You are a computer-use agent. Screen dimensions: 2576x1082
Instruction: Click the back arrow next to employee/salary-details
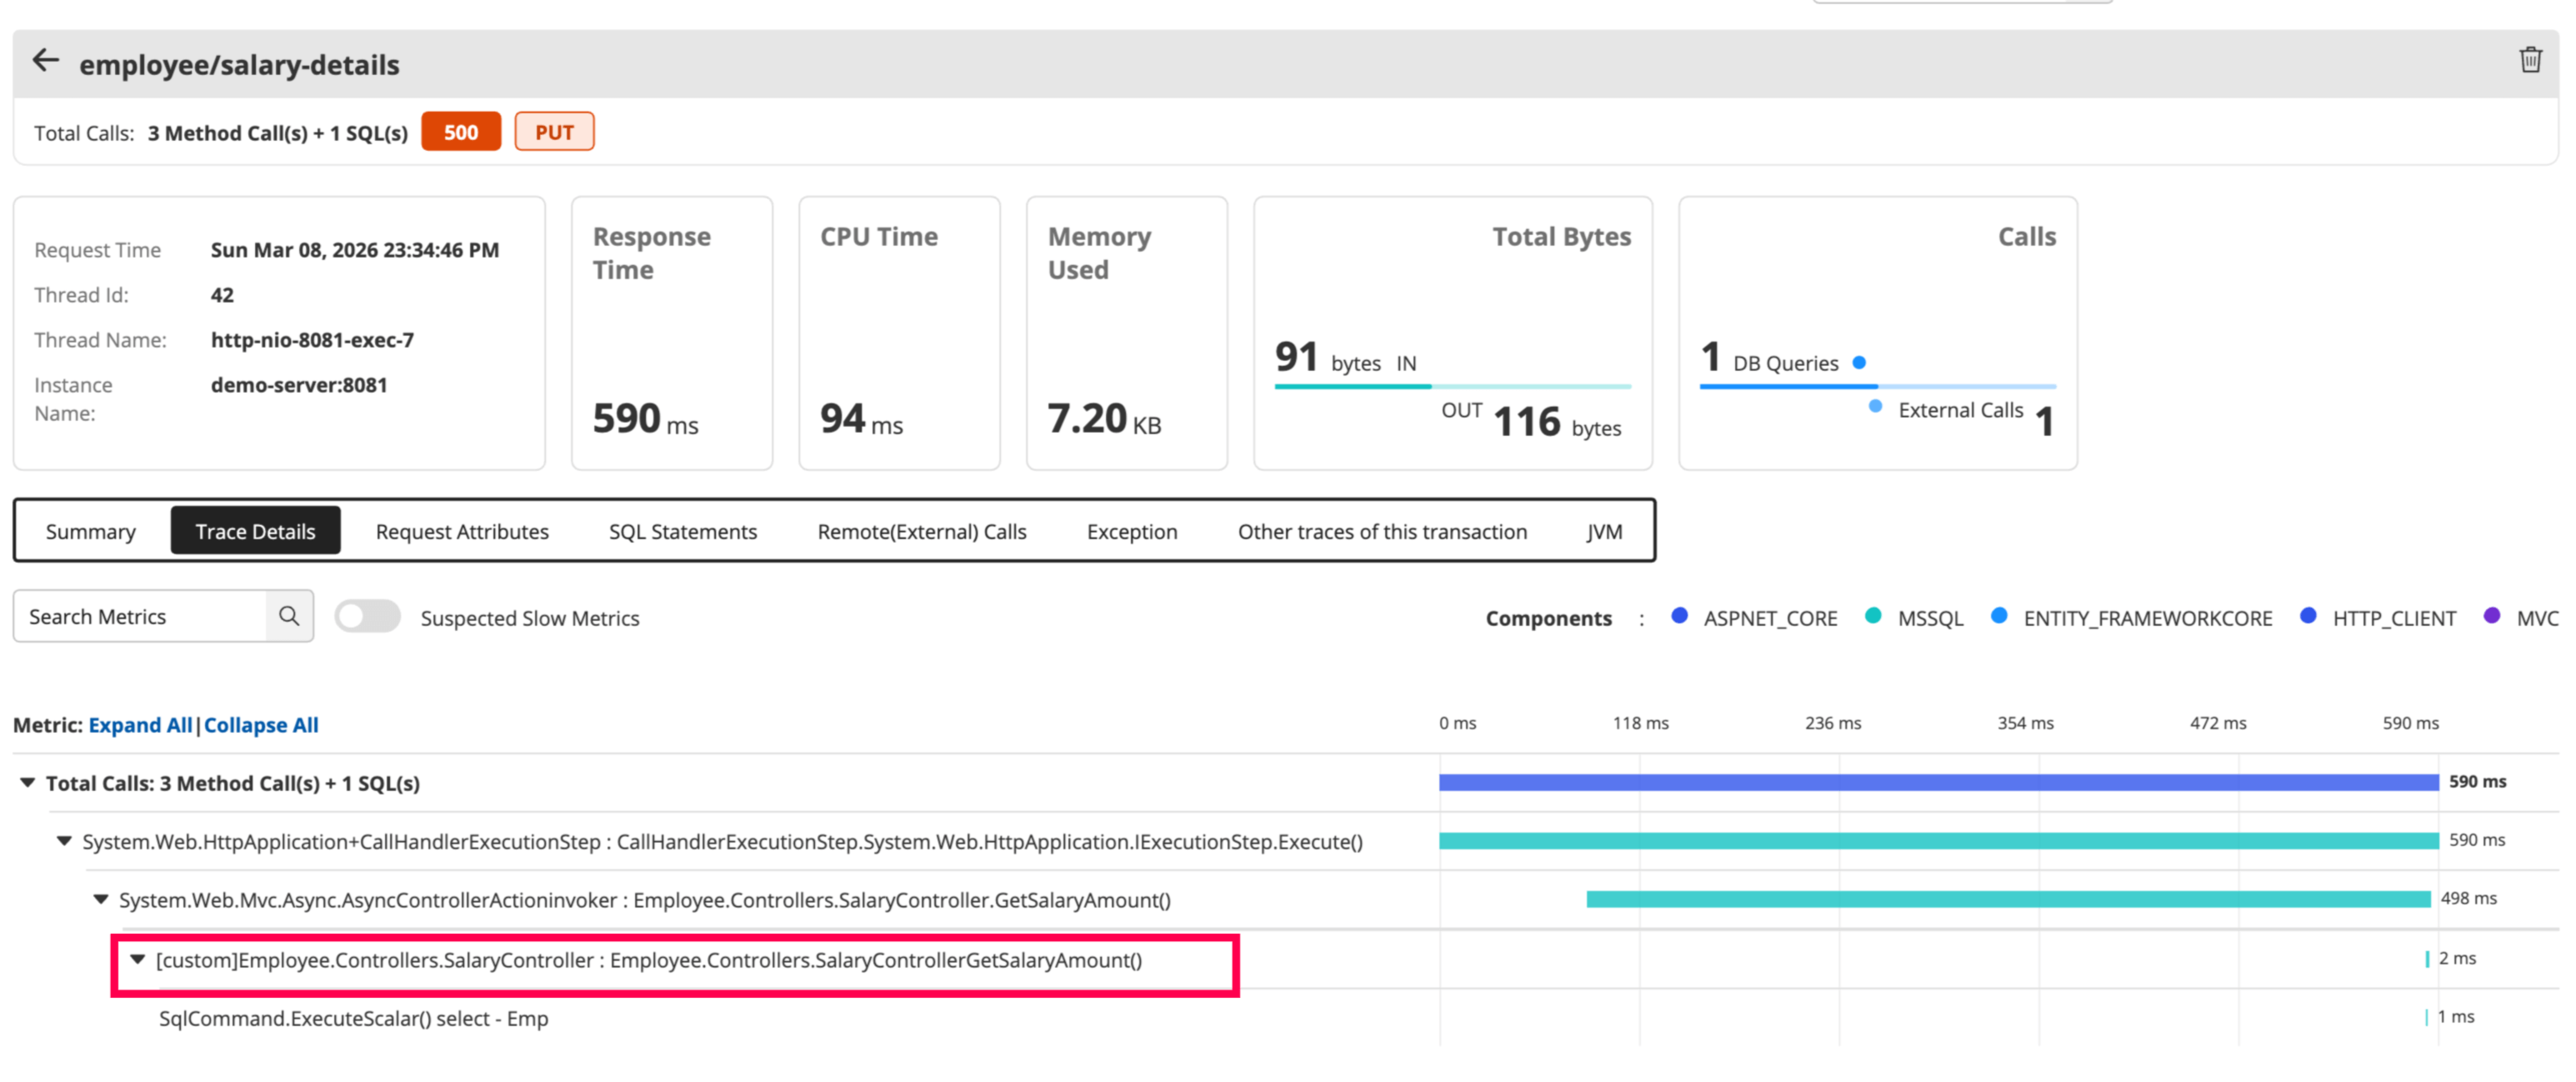(x=46, y=62)
